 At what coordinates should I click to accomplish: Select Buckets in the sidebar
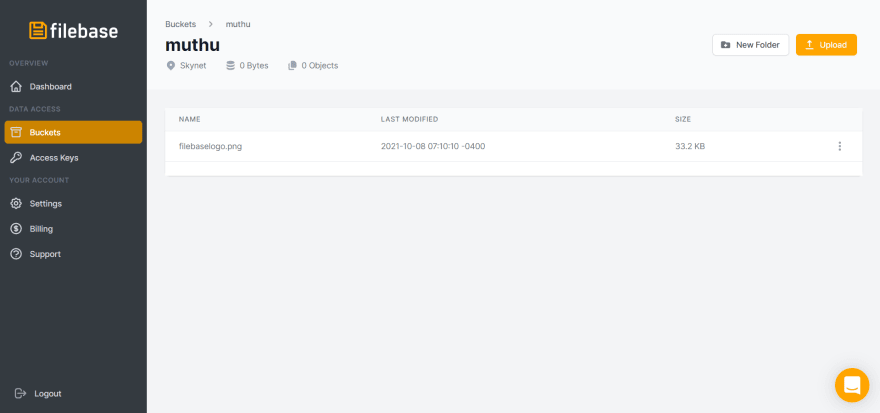[x=73, y=132]
